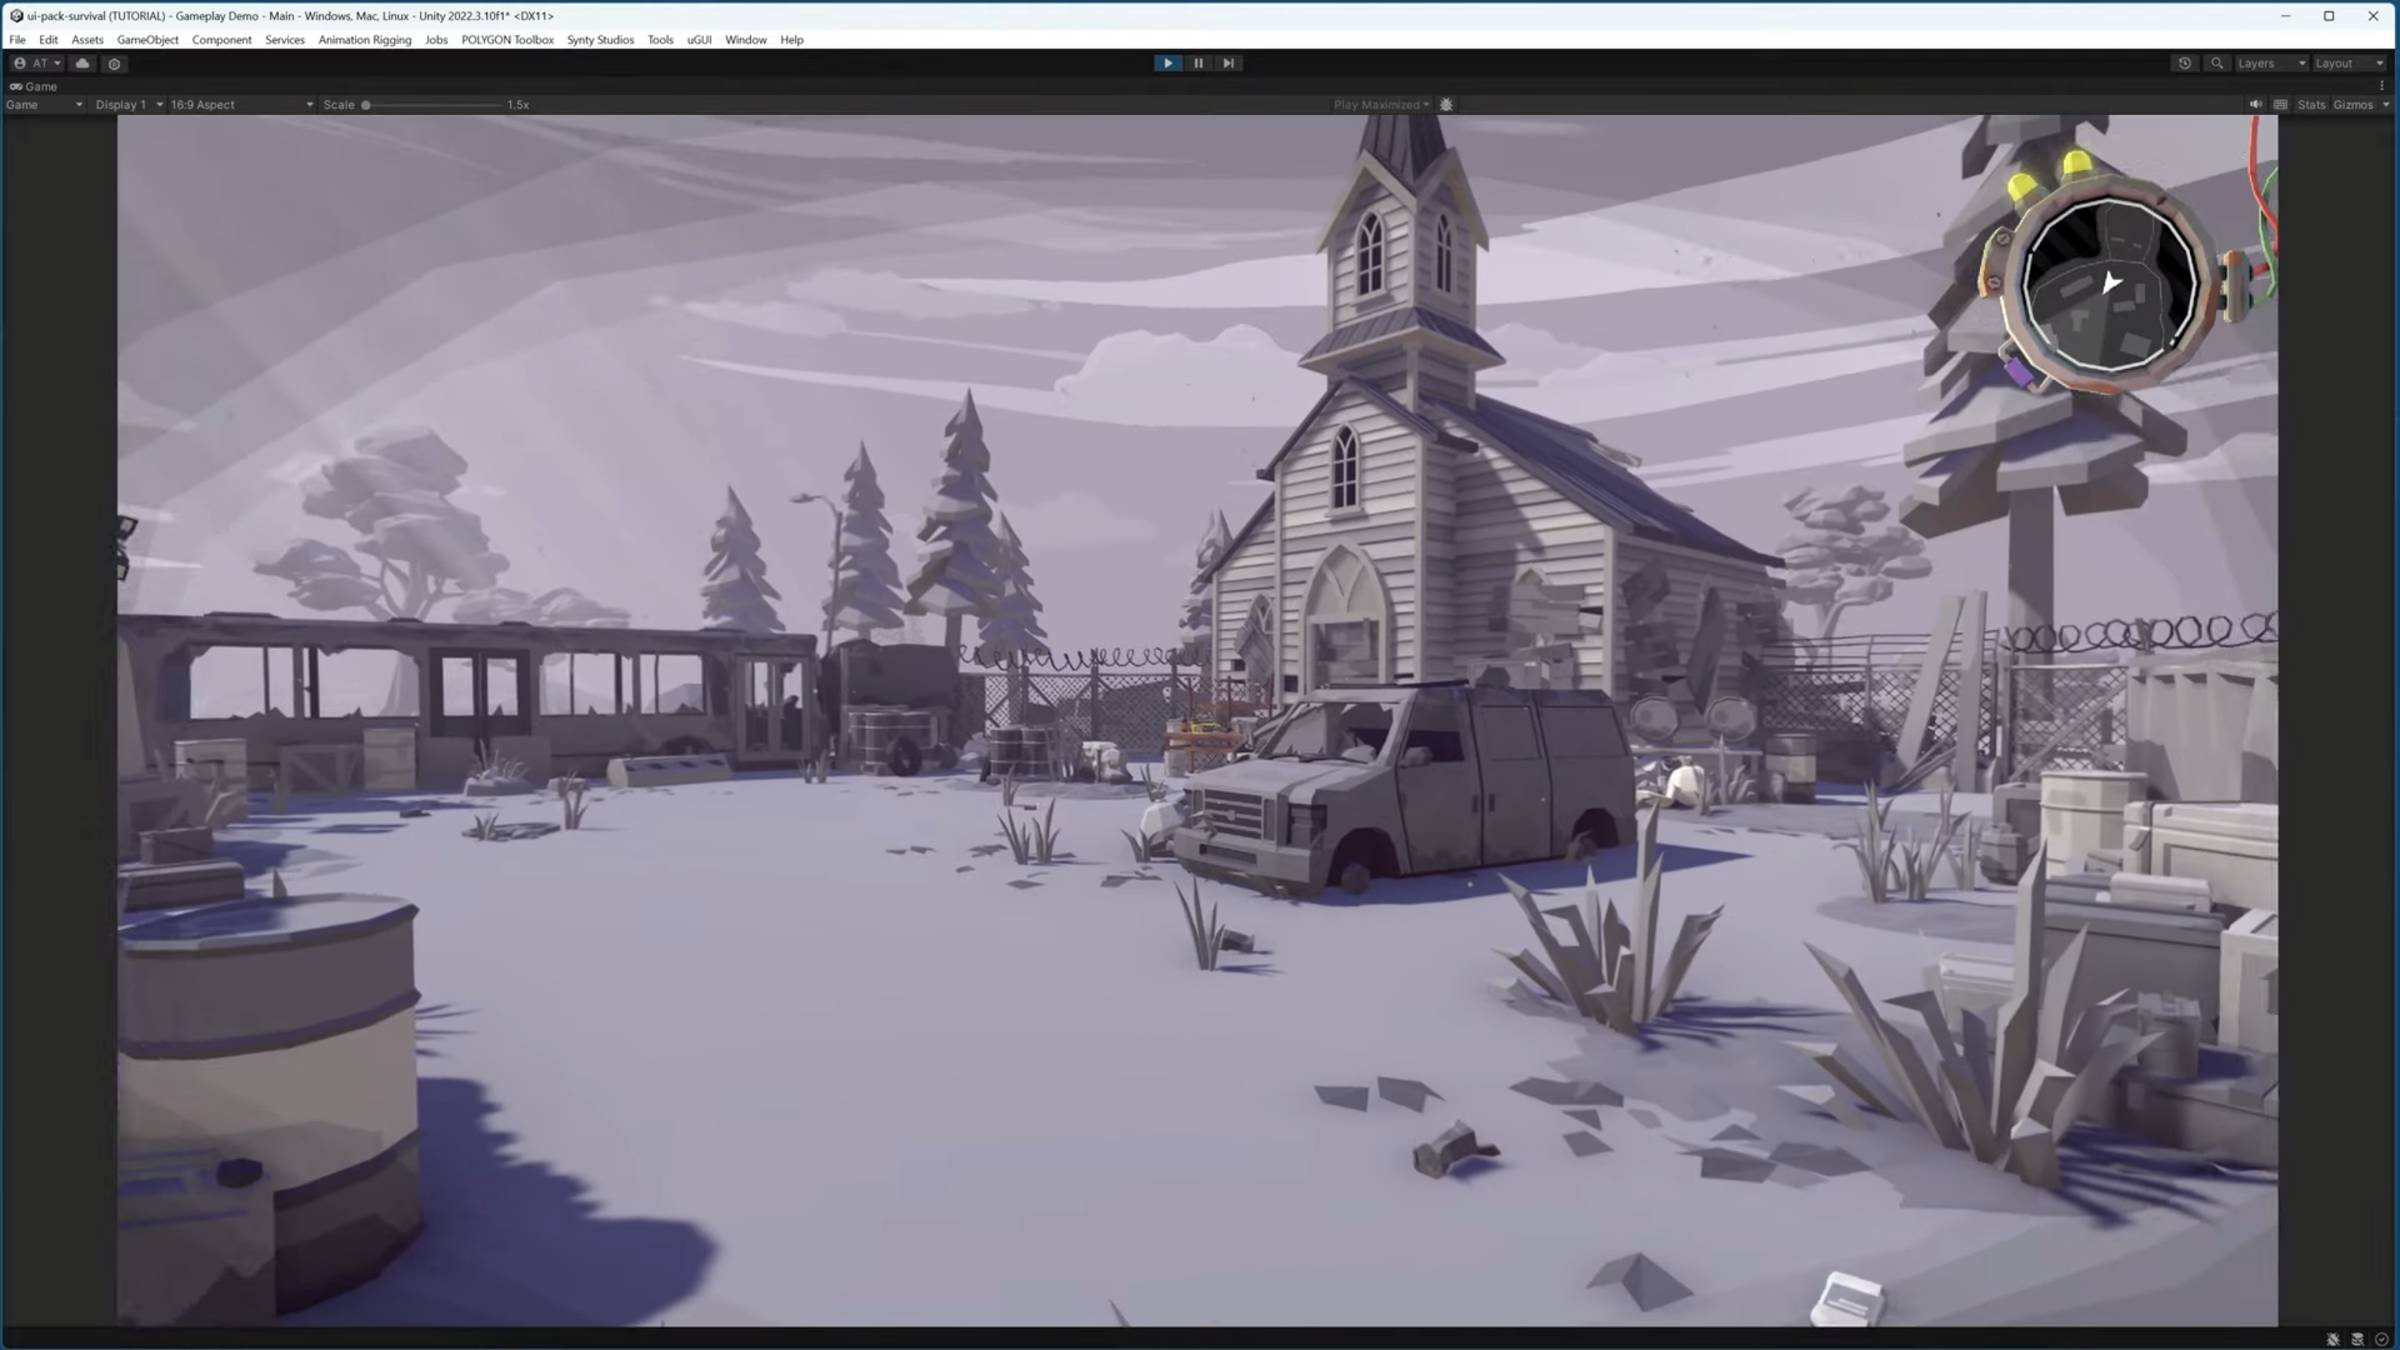Toggle the shortcuts keyboard icon
2400x1350 pixels.
pyautogui.click(x=2280, y=104)
